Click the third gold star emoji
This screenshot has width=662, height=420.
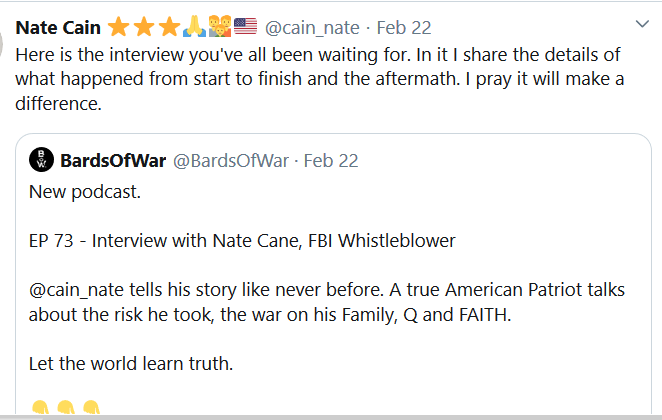(x=169, y=27)
